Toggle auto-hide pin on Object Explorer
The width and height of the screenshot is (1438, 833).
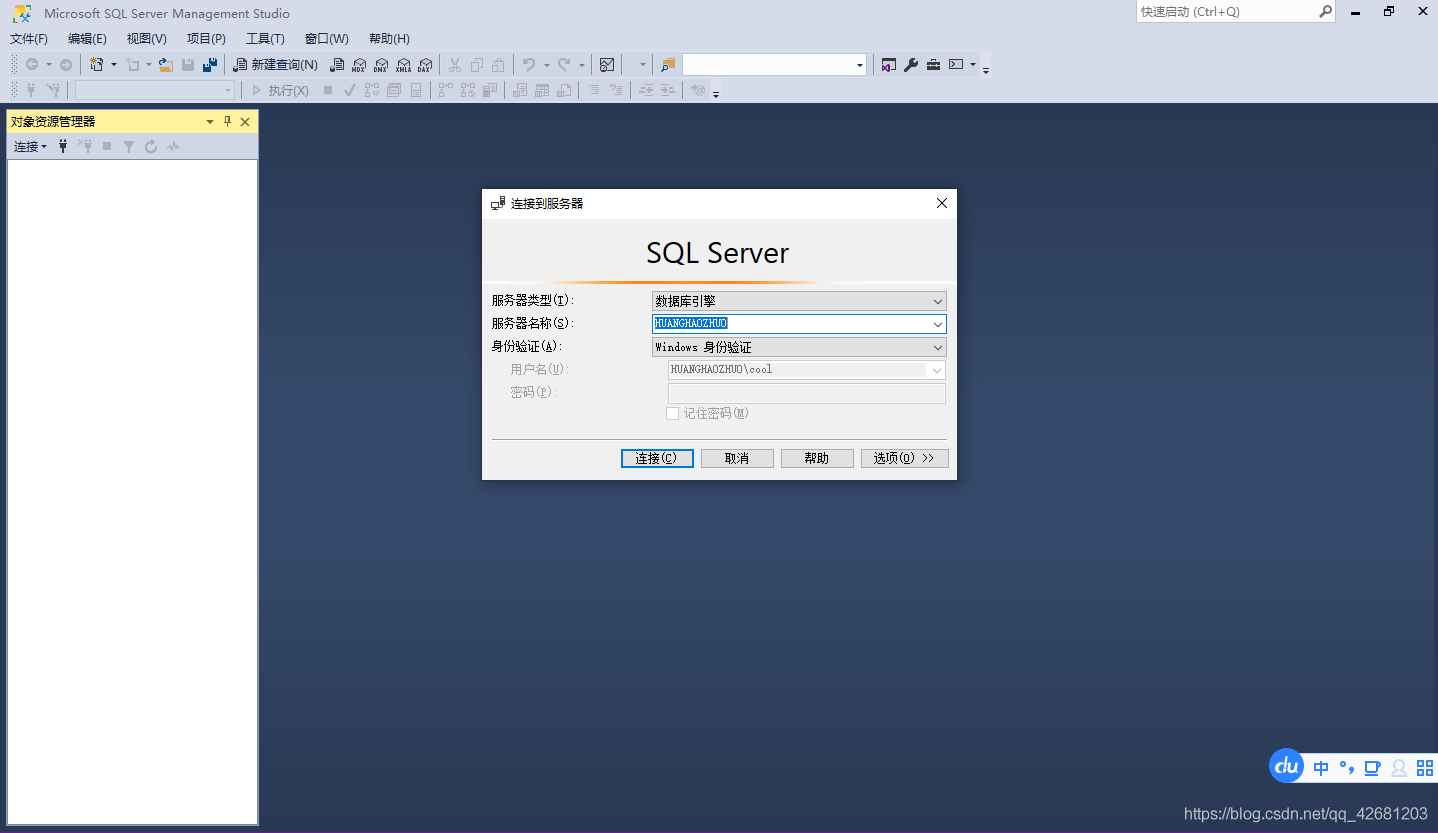coord(227,121)
